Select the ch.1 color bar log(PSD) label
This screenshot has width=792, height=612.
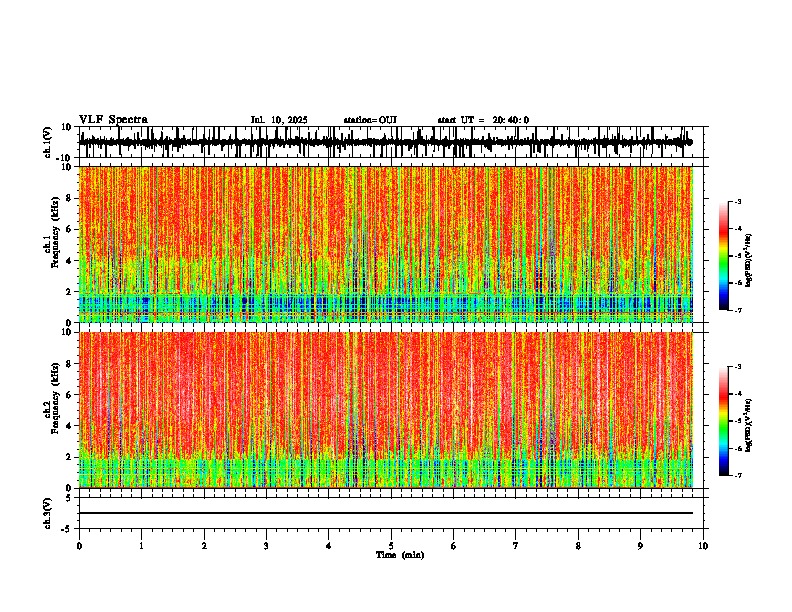click(x=749, y=260)
